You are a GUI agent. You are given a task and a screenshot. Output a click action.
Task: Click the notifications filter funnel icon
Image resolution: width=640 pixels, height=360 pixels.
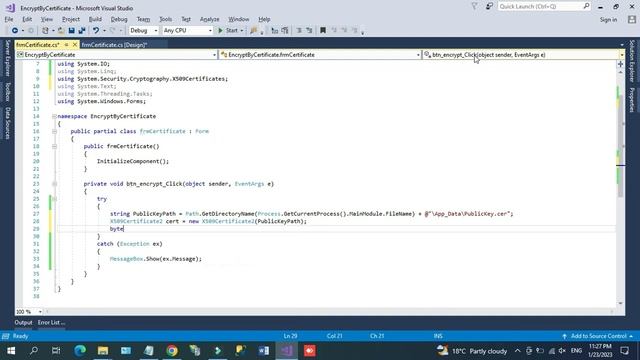[474, 7]
